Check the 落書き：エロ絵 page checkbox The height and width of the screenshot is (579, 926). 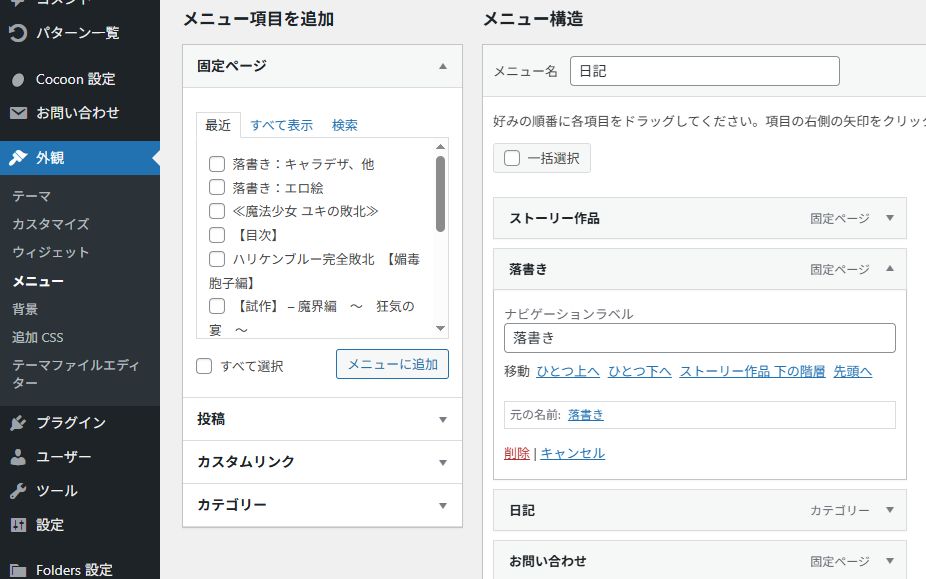pyautogui.click(x=216, y=187)
